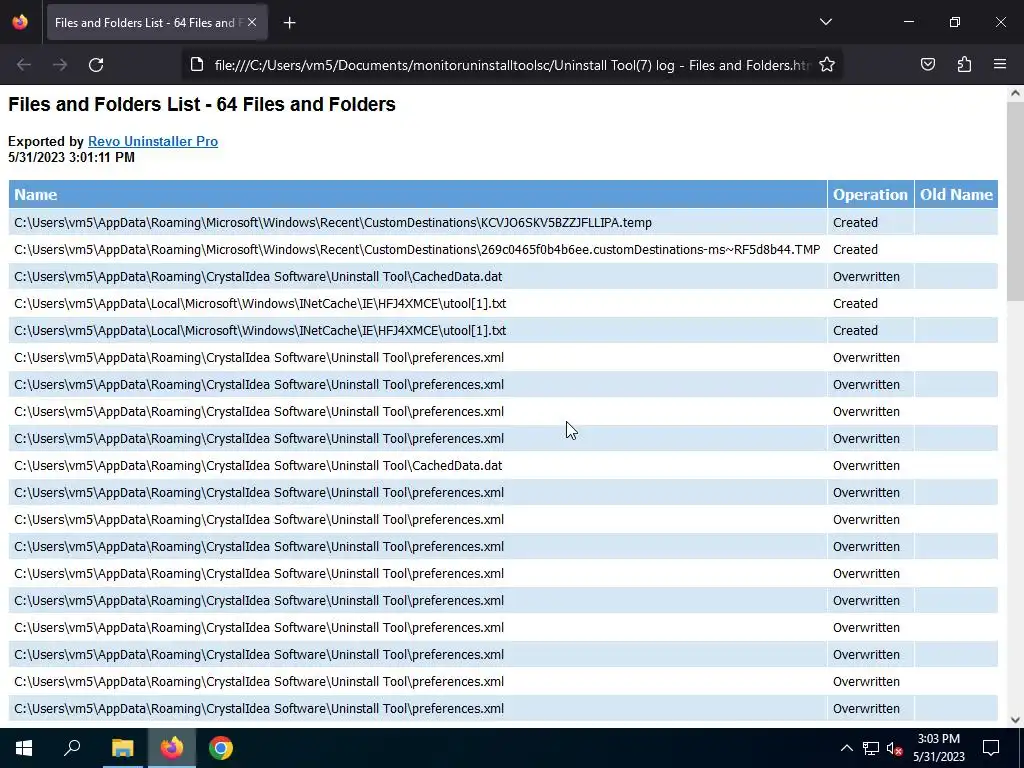Open network status tray icon
The image size is (1024, 768).
click(x=871, y=748)
